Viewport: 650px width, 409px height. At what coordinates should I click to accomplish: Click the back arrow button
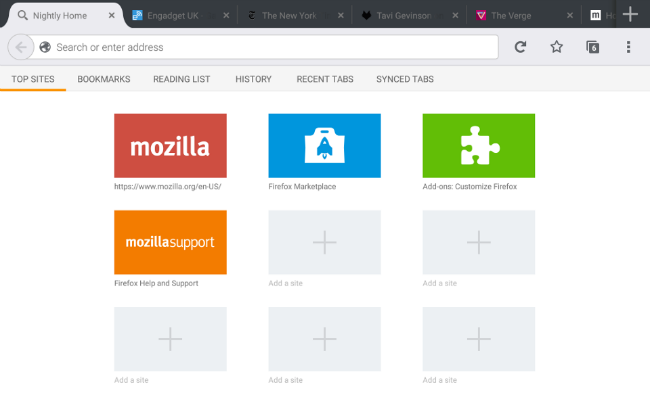pos(21,47)
